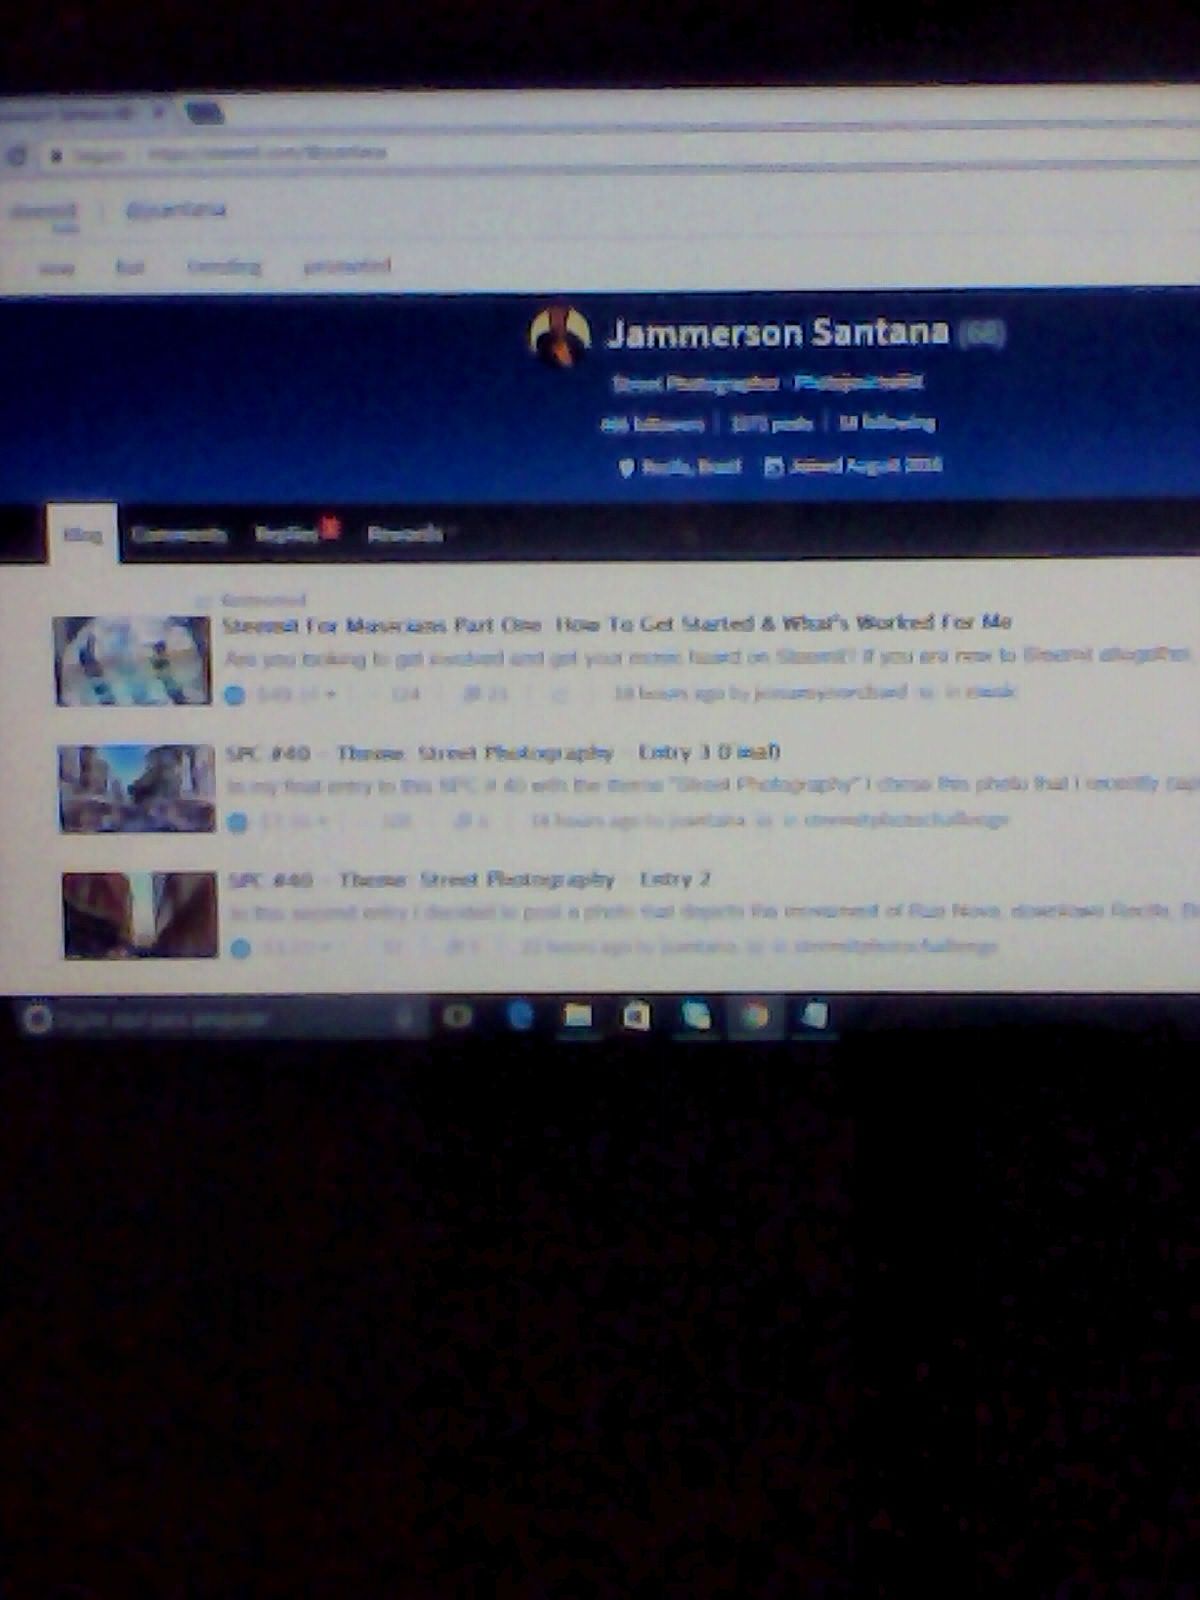
Task: Open the trending feed link
Action: pyautogui.click(x=224, y=266)
